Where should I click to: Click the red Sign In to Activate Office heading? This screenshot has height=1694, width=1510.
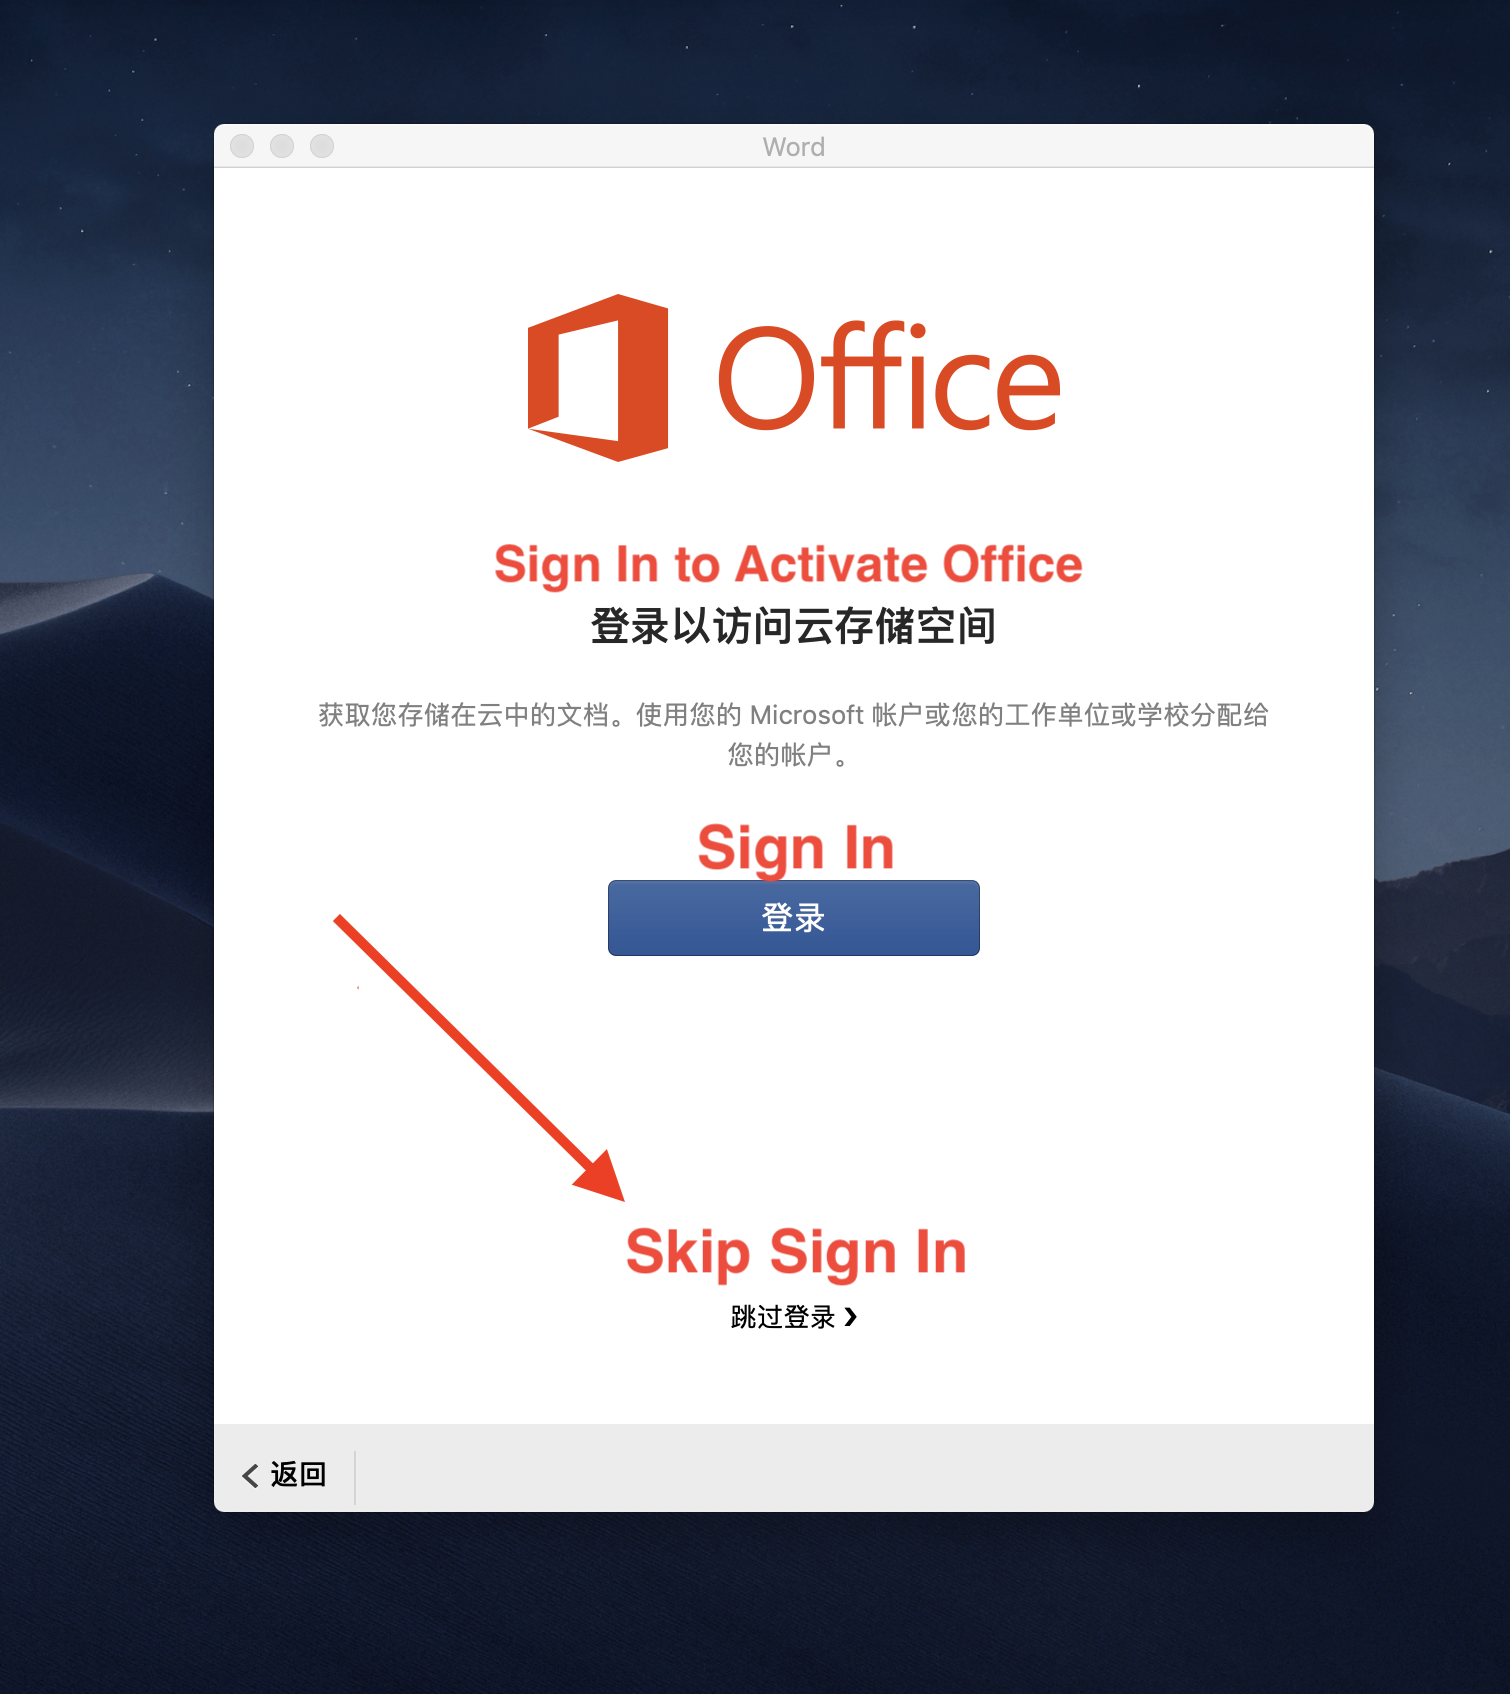click(x=788, y=565)
